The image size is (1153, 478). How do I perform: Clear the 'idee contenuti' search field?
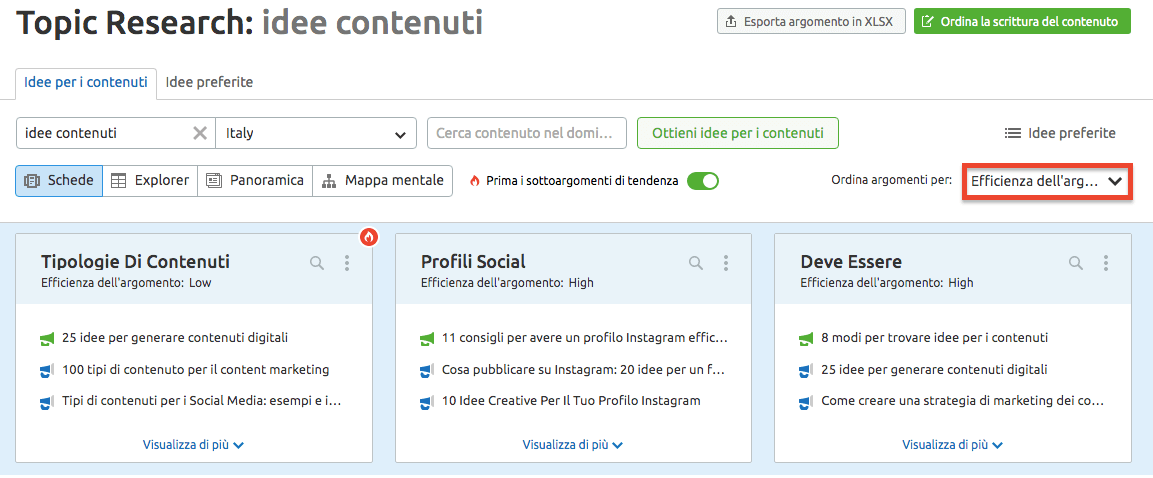coord(200,133)
